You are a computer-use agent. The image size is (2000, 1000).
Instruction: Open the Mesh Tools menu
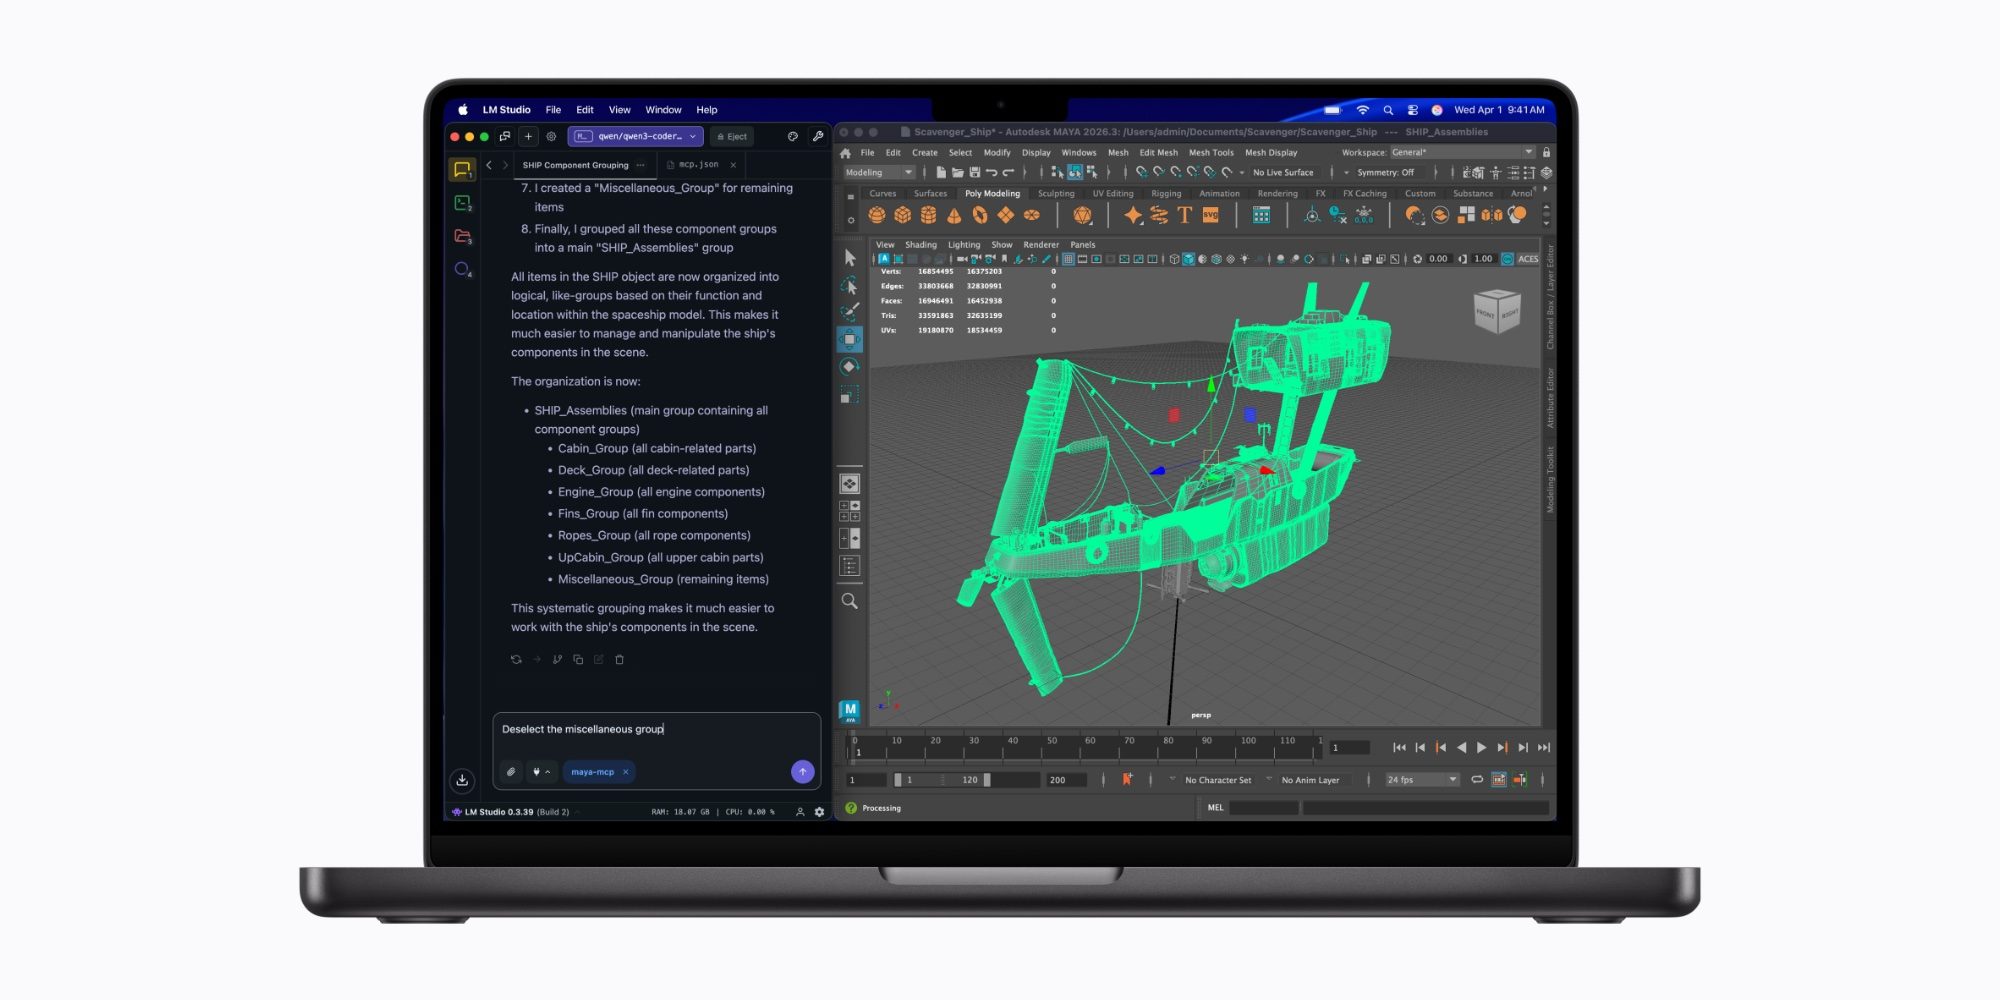(1211, 153)
